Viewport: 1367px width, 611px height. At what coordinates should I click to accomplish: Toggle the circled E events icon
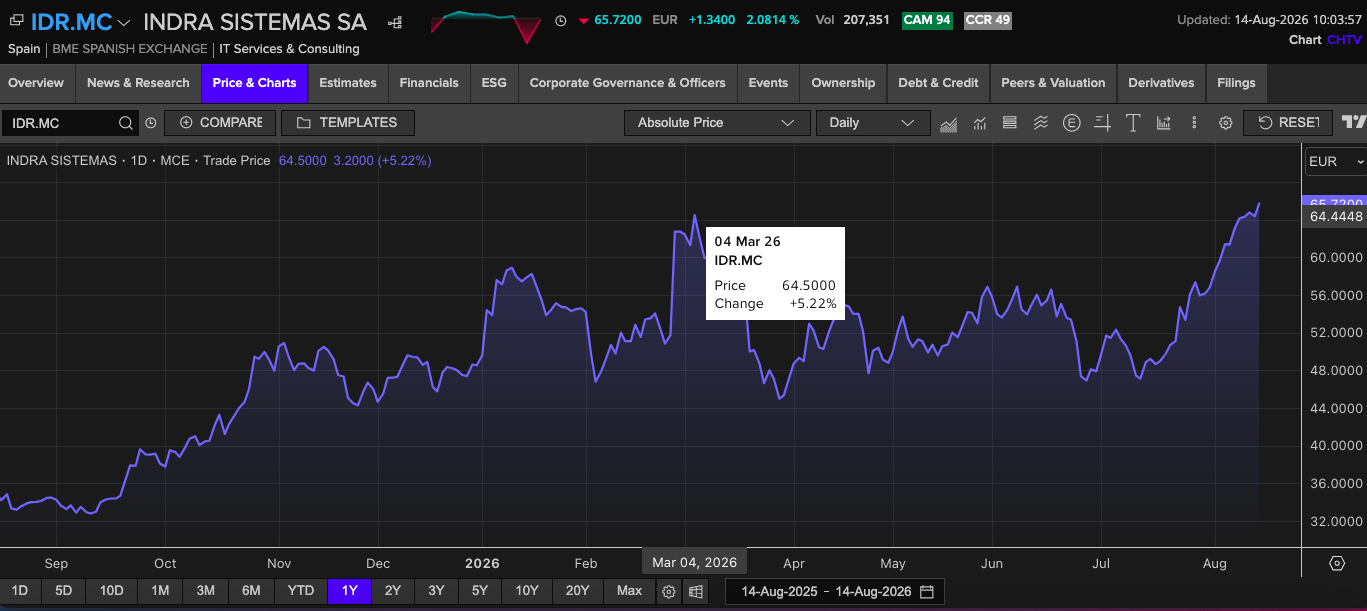tap(1072, 123)
